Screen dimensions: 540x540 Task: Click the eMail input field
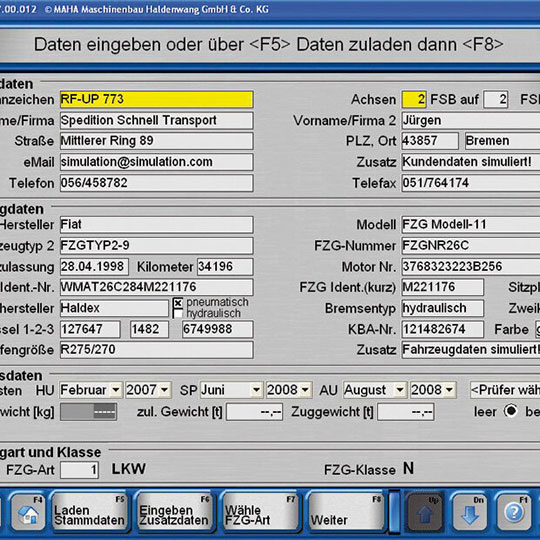[x=157, y=162]
